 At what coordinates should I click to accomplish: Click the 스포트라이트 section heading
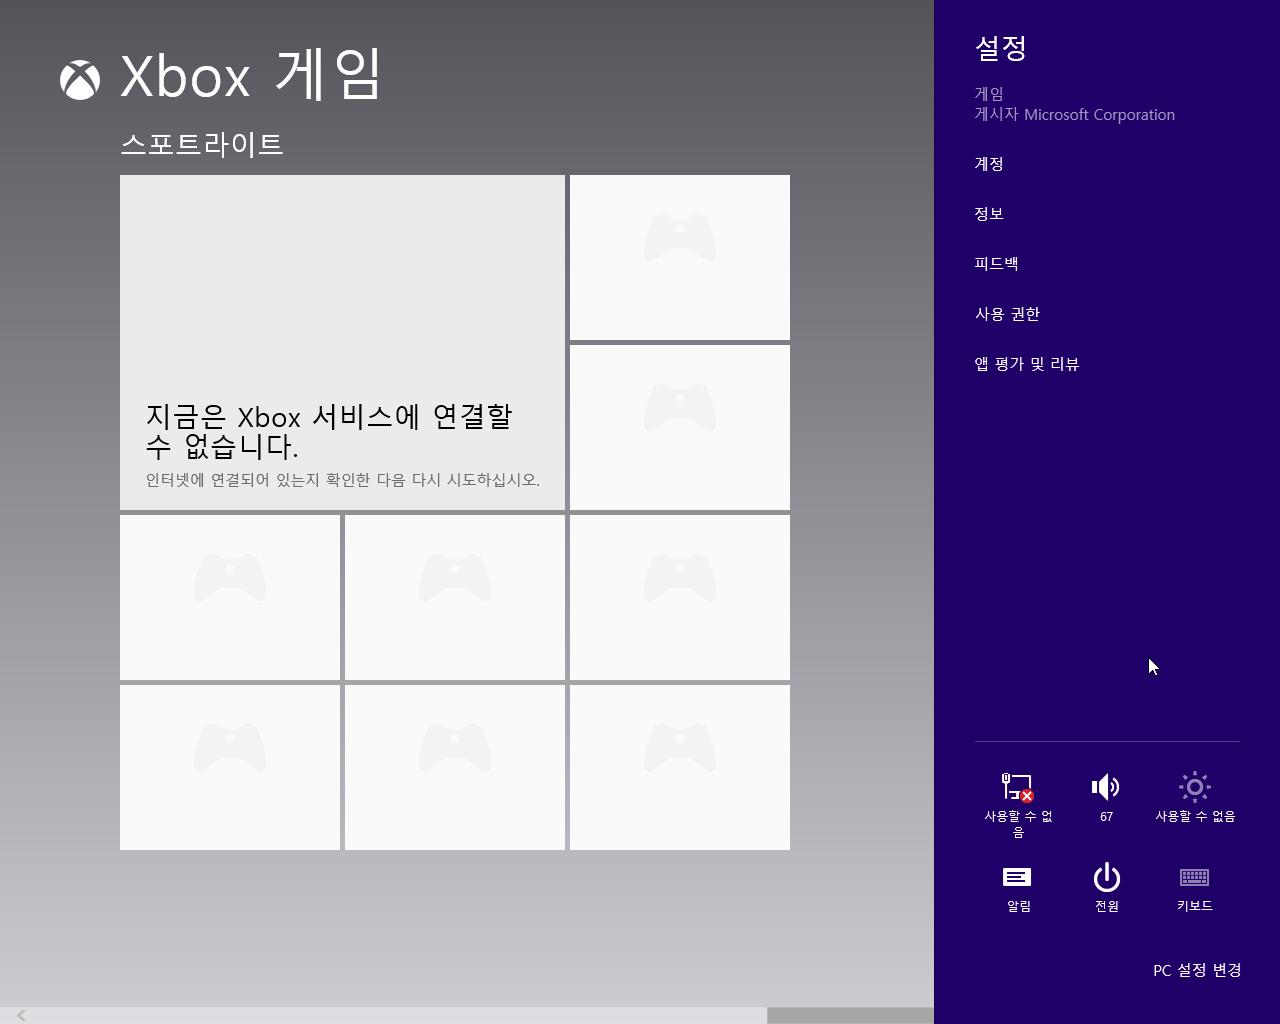202,144
